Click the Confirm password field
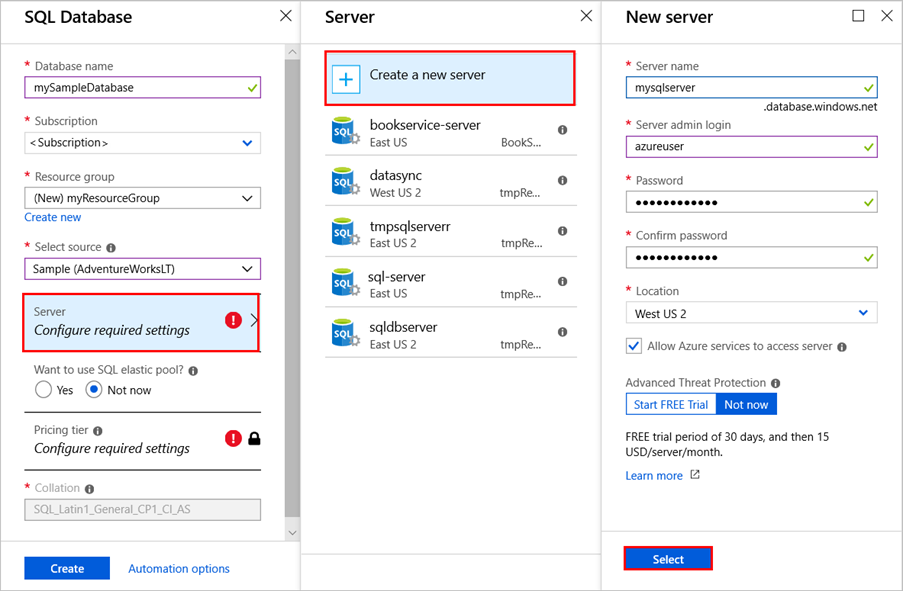 752,257
